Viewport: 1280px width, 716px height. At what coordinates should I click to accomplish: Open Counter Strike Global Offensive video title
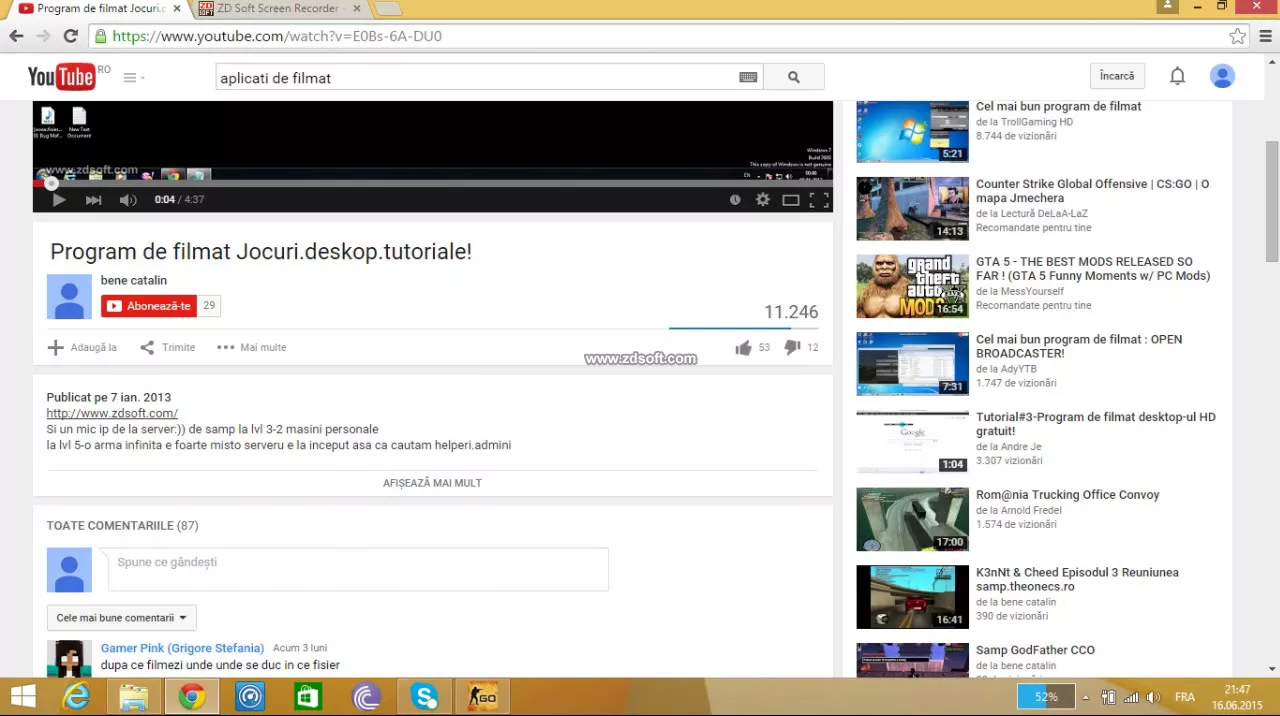point(1092,191)
